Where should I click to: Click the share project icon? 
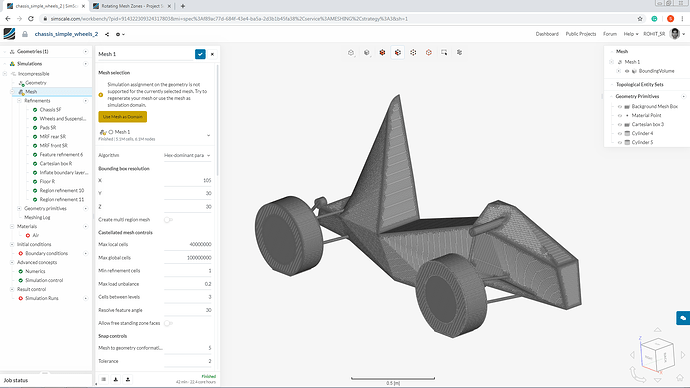(x=107, y=34)
